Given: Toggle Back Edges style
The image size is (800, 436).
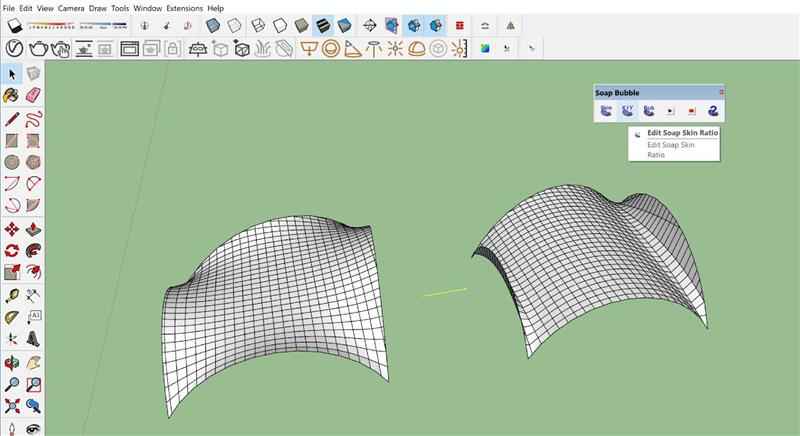Looking at the screenshot, I should (234, 25).
